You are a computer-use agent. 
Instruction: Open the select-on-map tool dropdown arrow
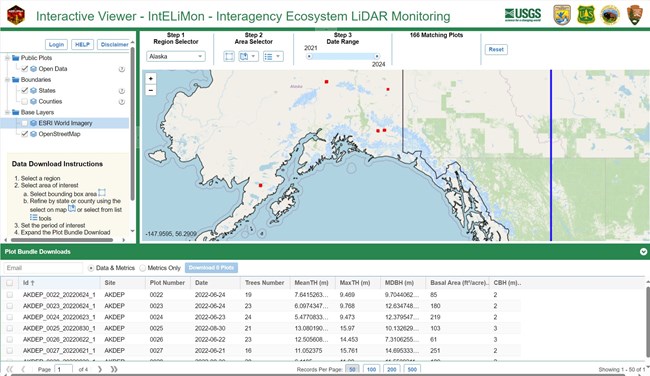point(254,56)
